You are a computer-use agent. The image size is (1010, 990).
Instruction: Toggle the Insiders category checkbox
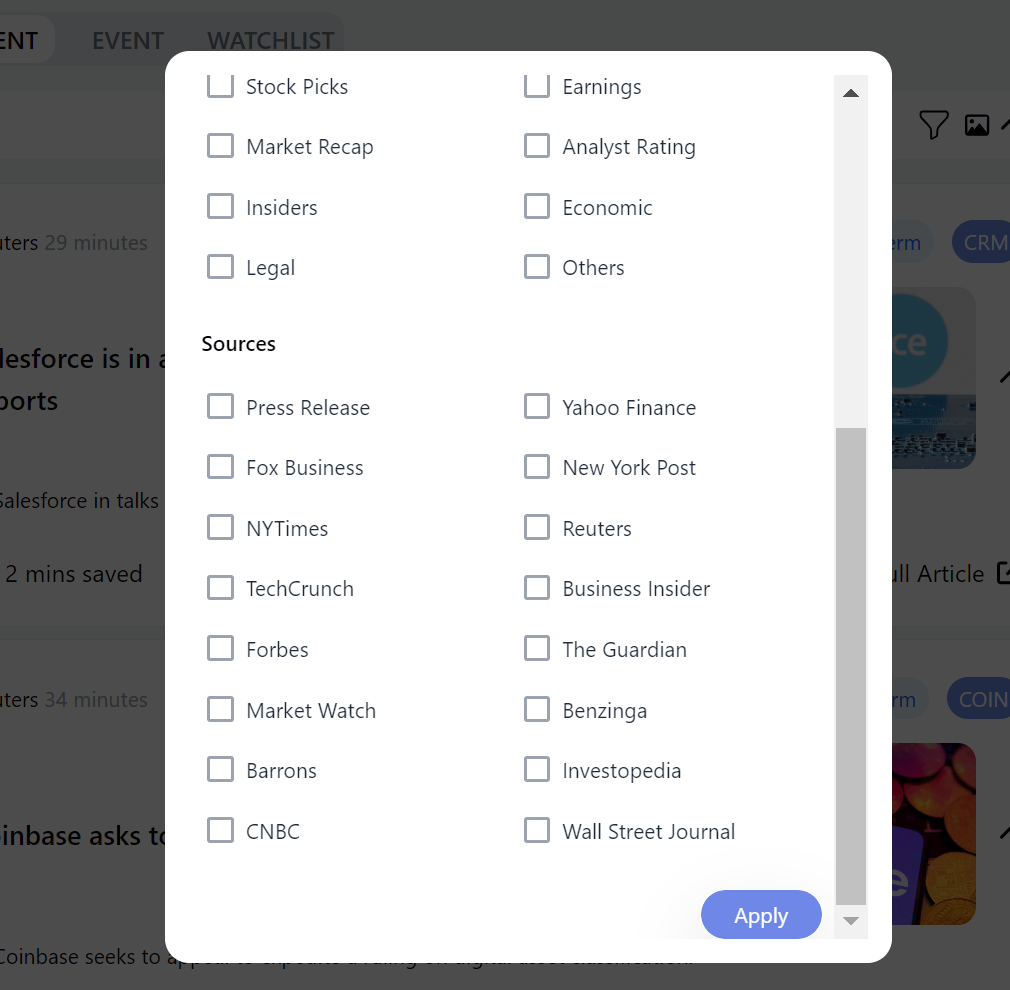coord(220,207)
